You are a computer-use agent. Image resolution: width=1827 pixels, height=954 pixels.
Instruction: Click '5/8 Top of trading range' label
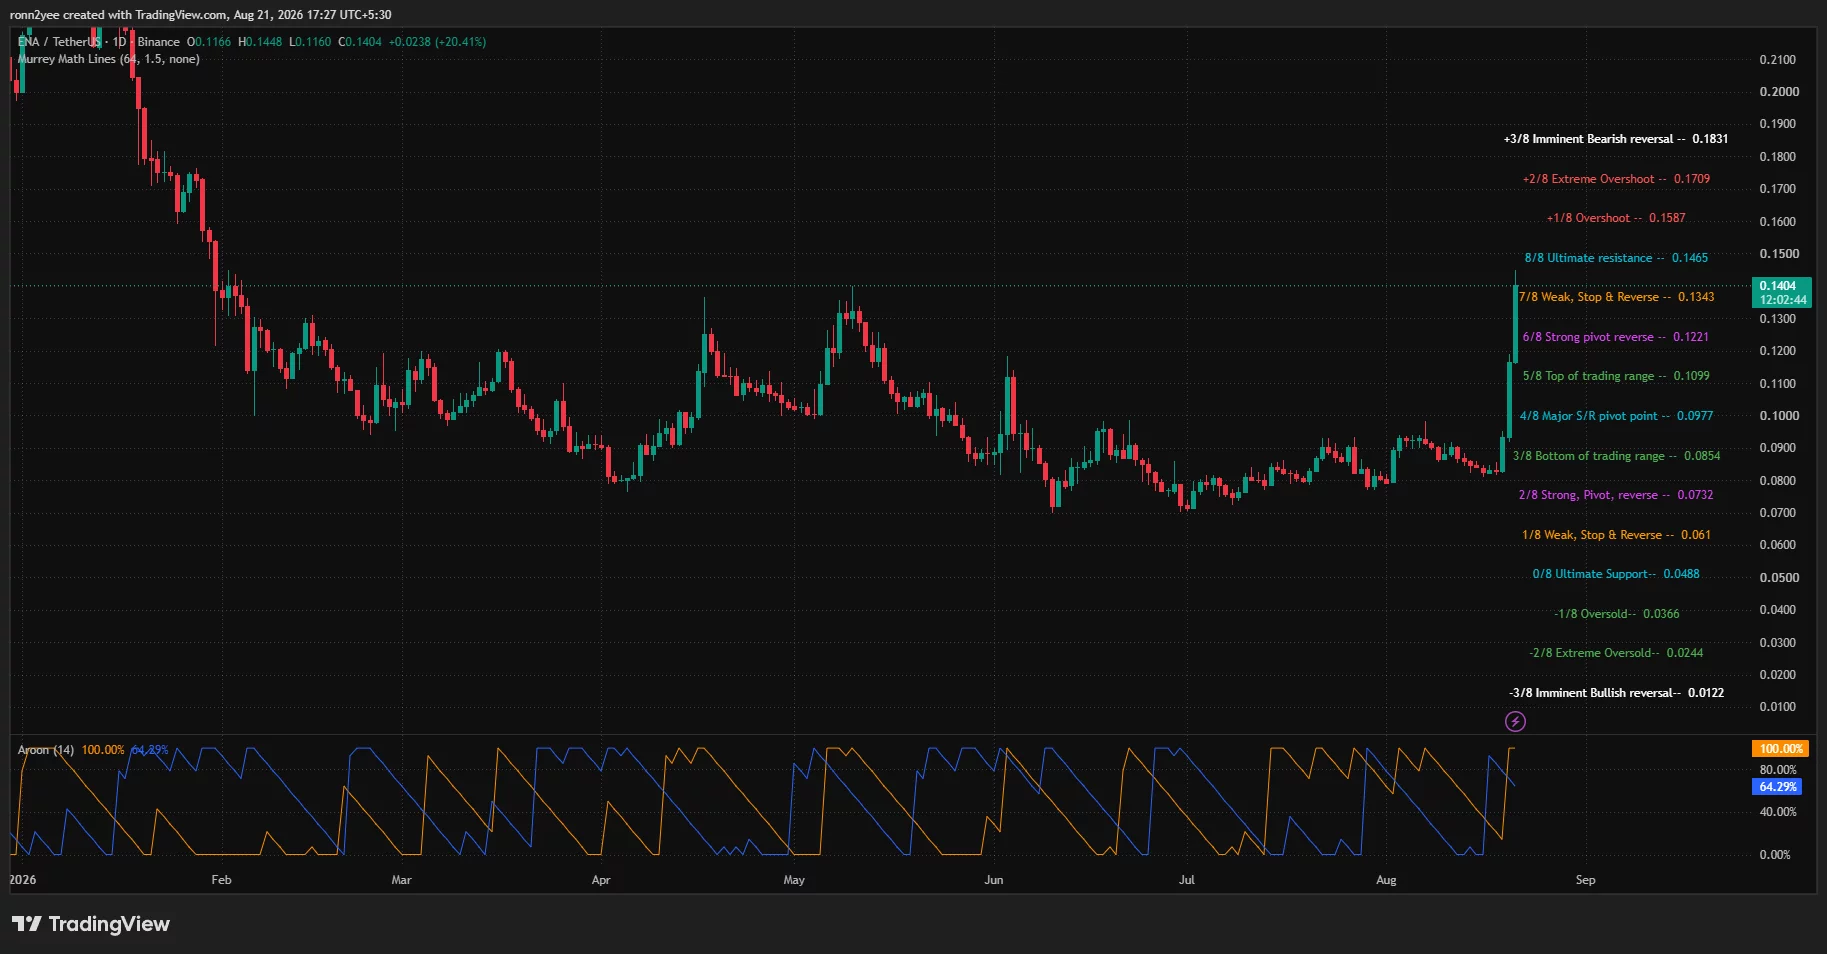point(1616,376)
